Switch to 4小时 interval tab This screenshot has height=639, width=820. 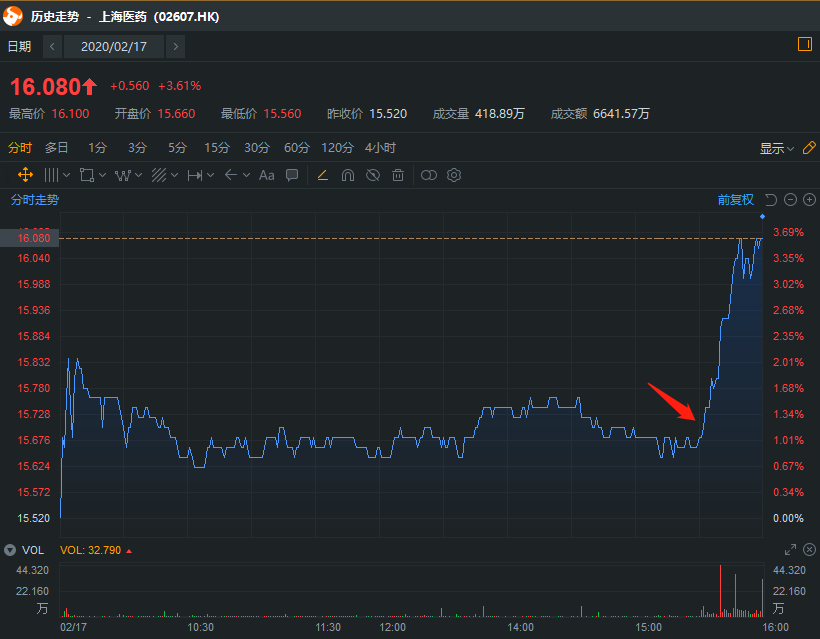click(x=380, y=148)
